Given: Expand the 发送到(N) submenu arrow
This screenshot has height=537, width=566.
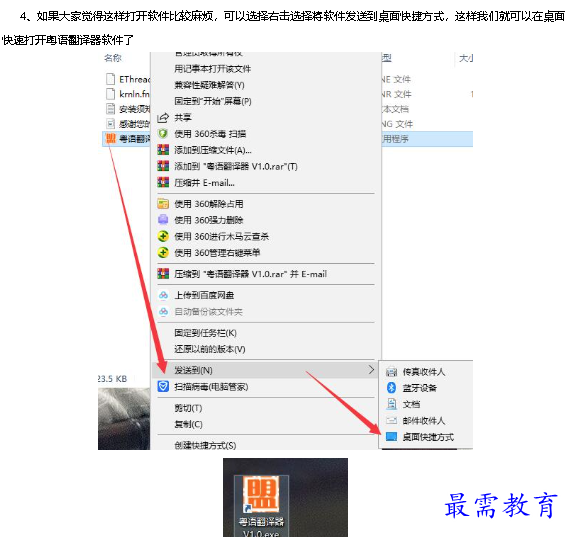Looking at the screenshot, I should (x=371, y=370).
